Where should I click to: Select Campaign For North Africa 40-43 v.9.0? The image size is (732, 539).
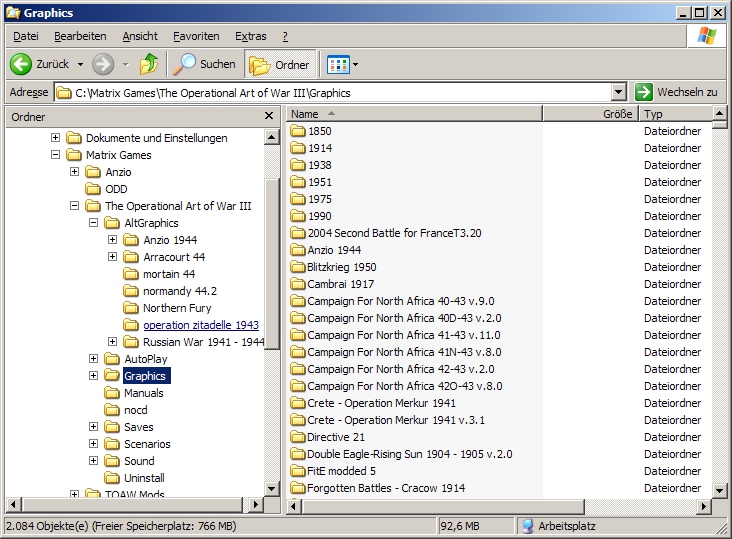(x=401, y=301)
